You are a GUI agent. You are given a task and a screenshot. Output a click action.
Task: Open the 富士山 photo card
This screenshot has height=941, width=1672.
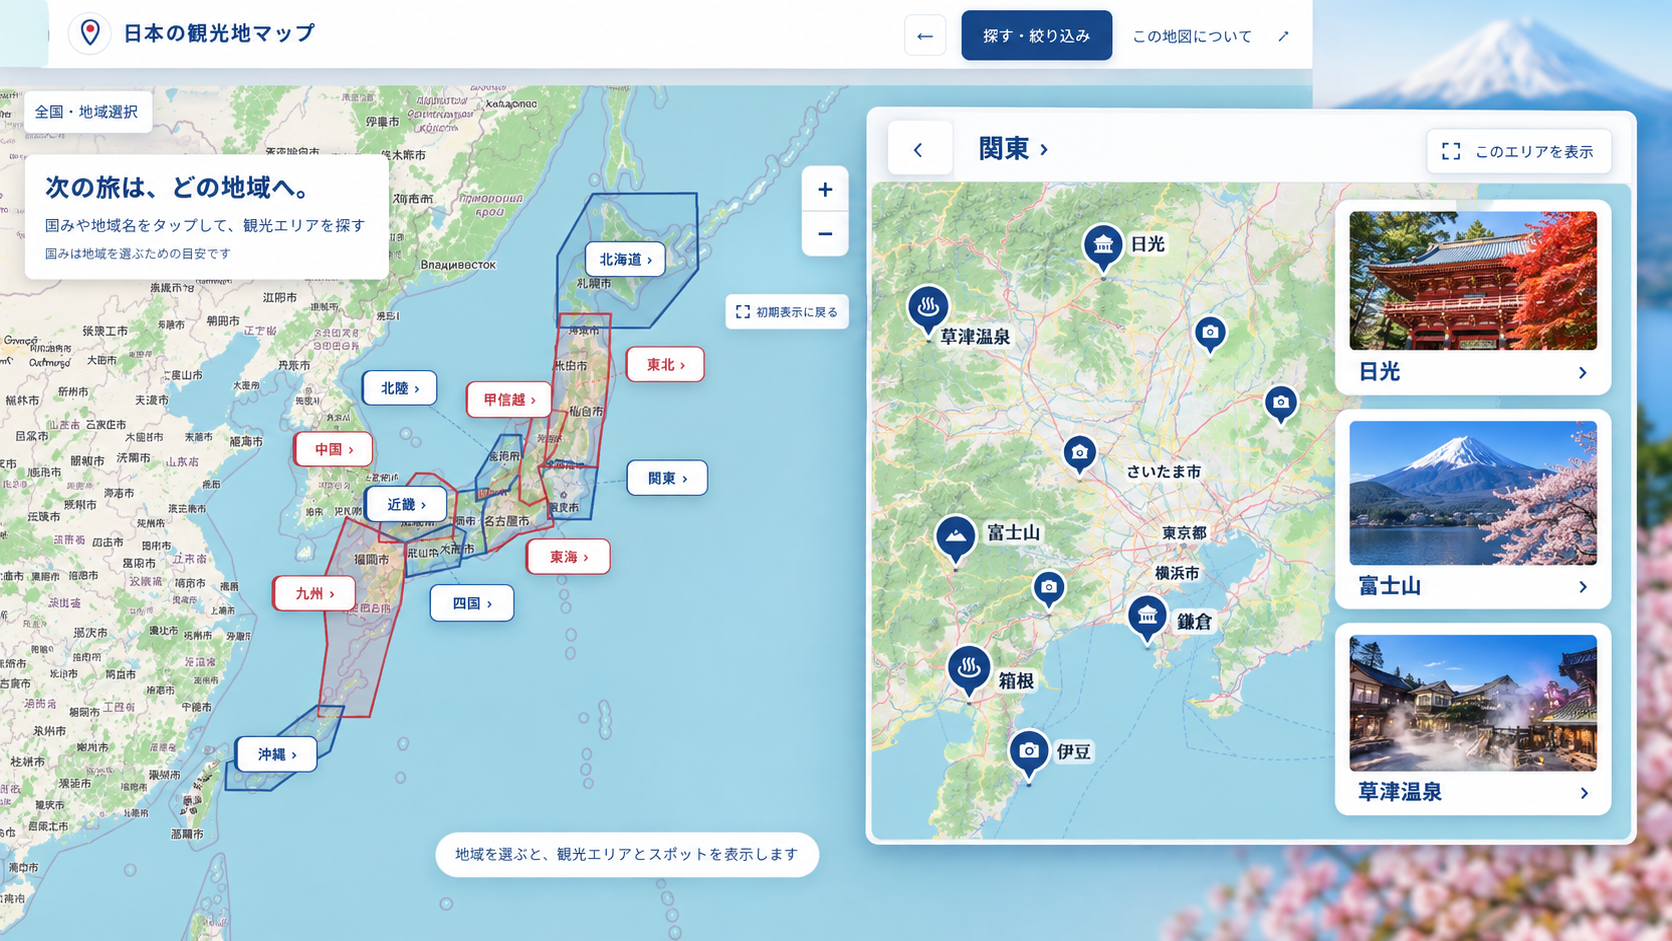coord(1473,509)
